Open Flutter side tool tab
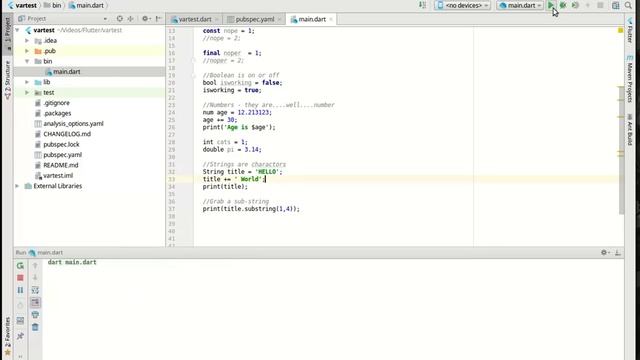This screenshot has height=360, width=640. coord(630,30)
